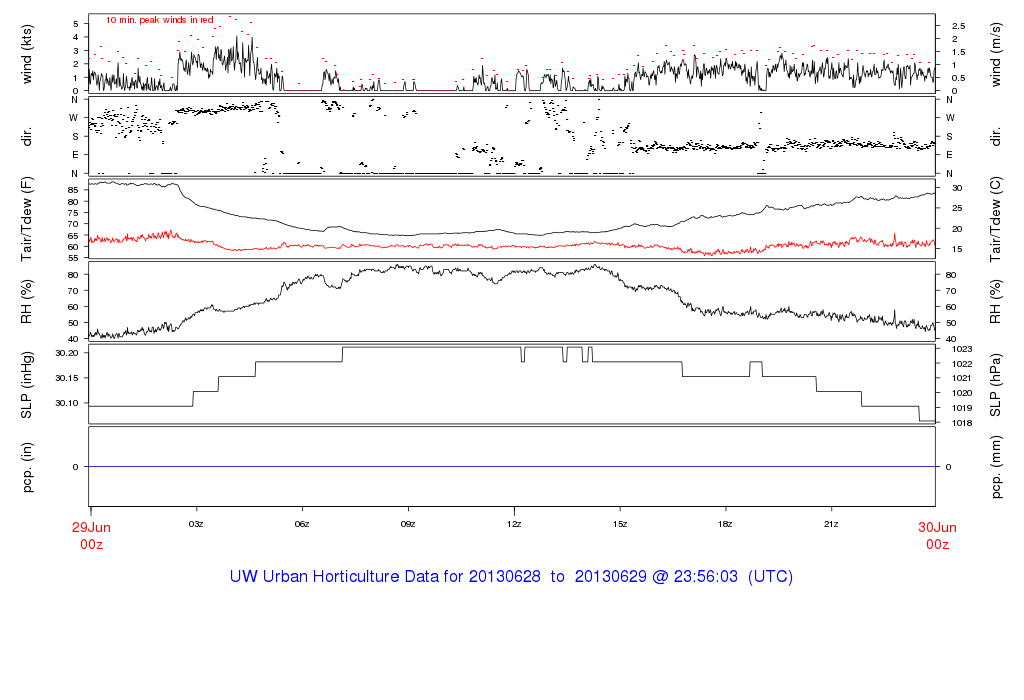Click the '03z' time tick label
The image size is (1024, 700).
point(196,524)
